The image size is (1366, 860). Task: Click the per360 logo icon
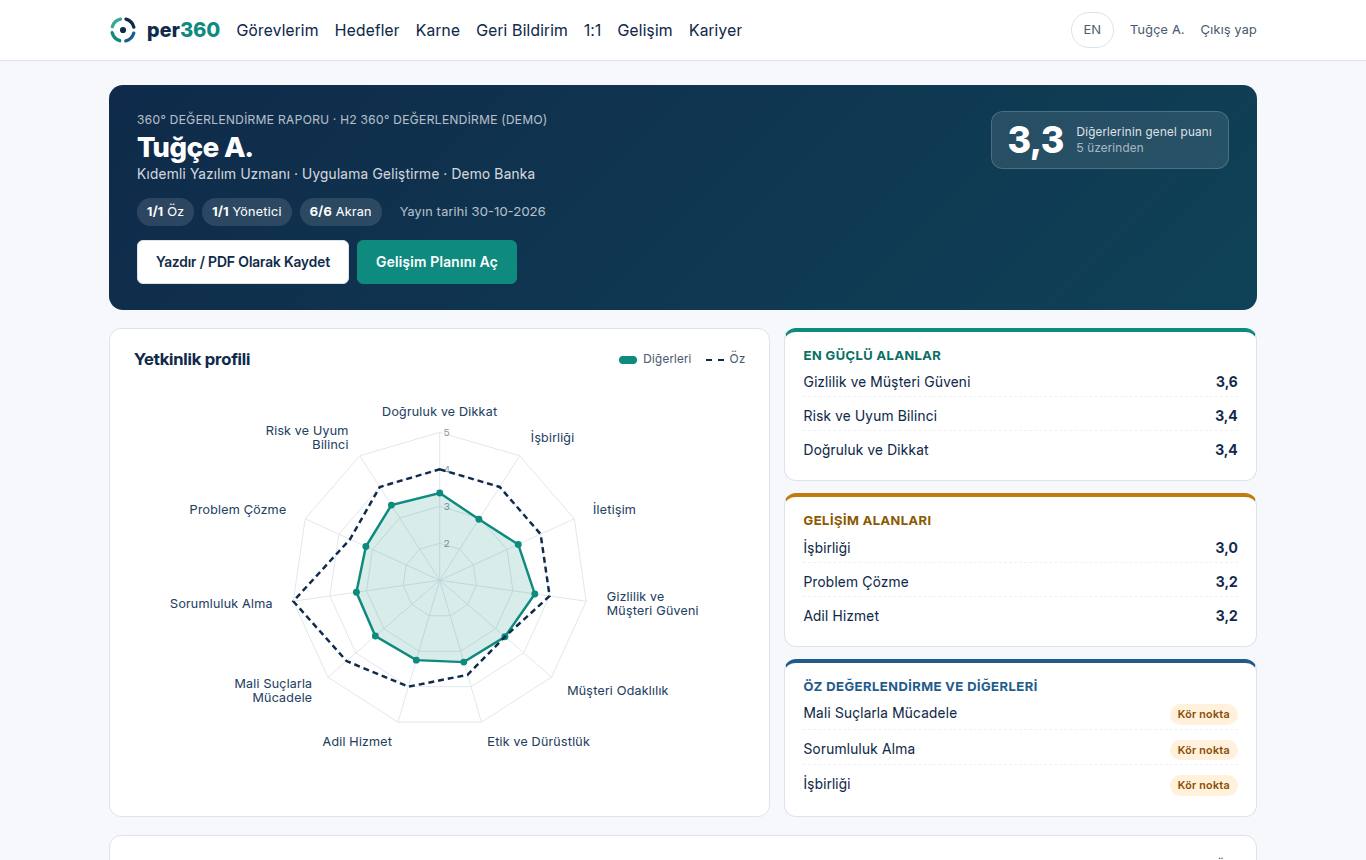click(122, 30)
